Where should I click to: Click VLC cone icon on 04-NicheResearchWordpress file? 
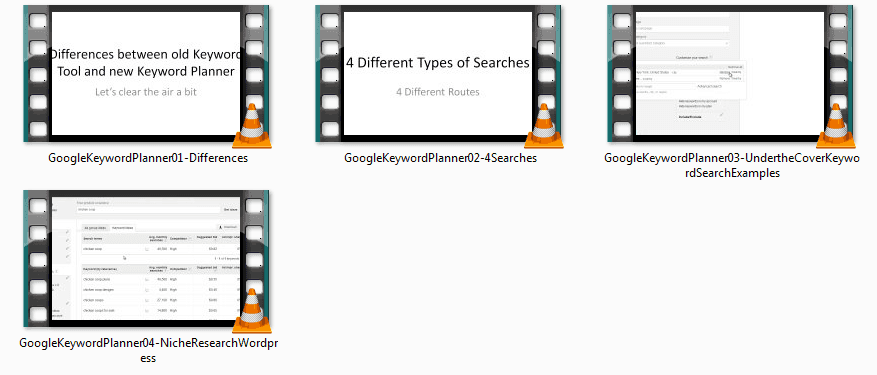252,311
